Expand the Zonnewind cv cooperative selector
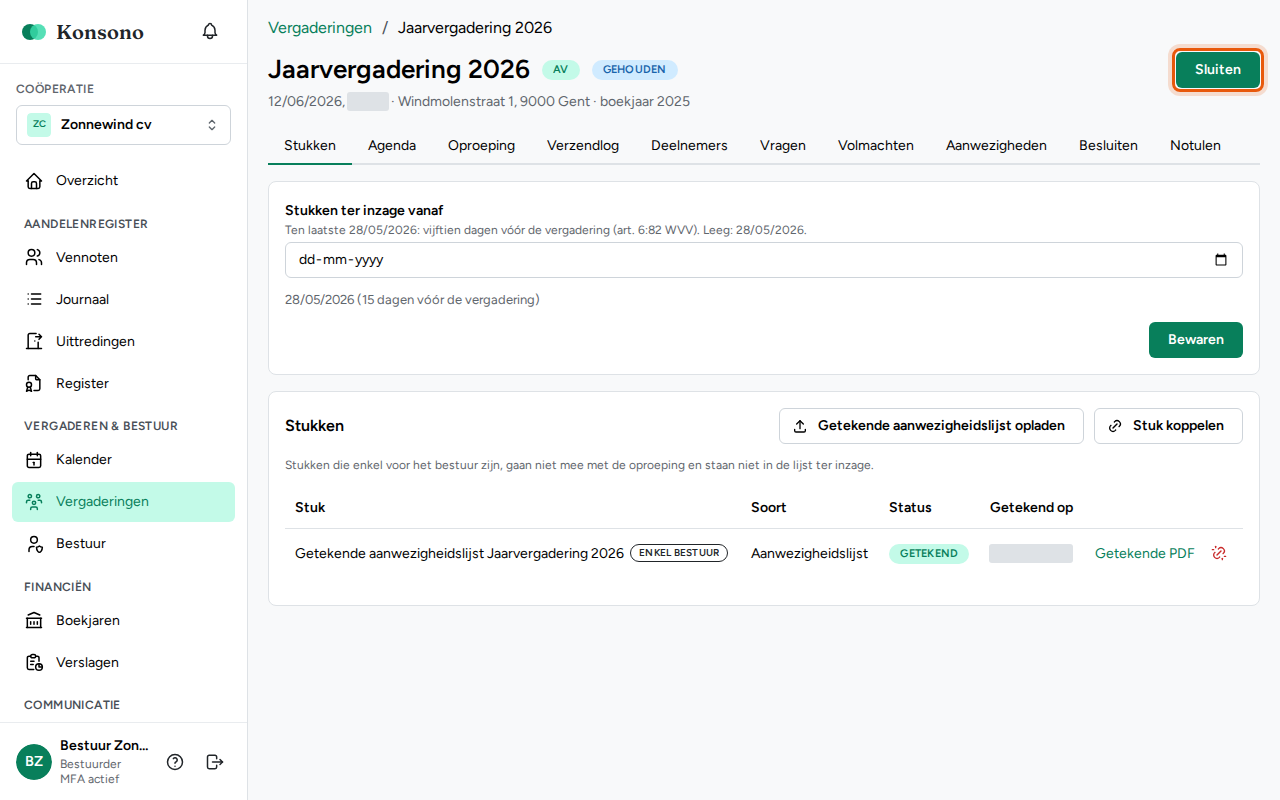The width and height of the screenshot is (1280, 800). click(x=123, y=125)
